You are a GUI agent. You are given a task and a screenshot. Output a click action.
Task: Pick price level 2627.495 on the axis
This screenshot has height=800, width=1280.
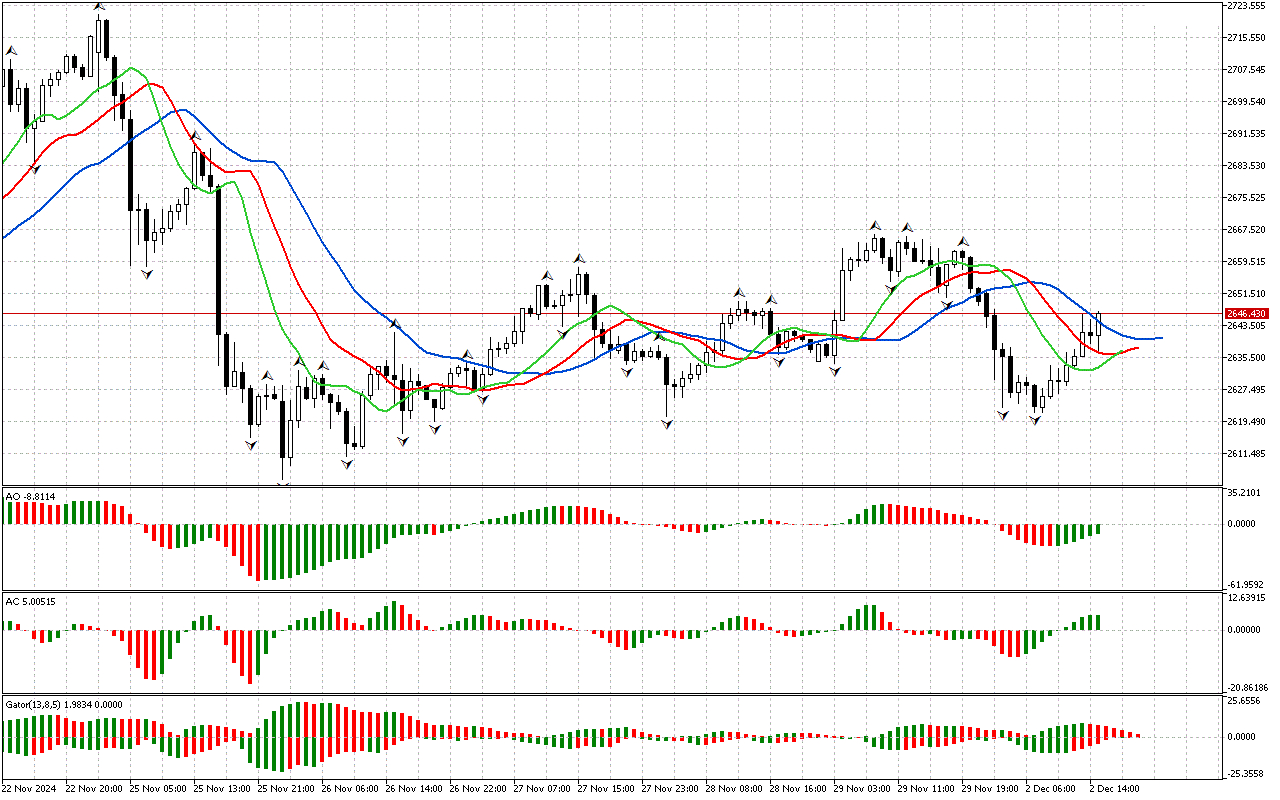(1247, 390)
